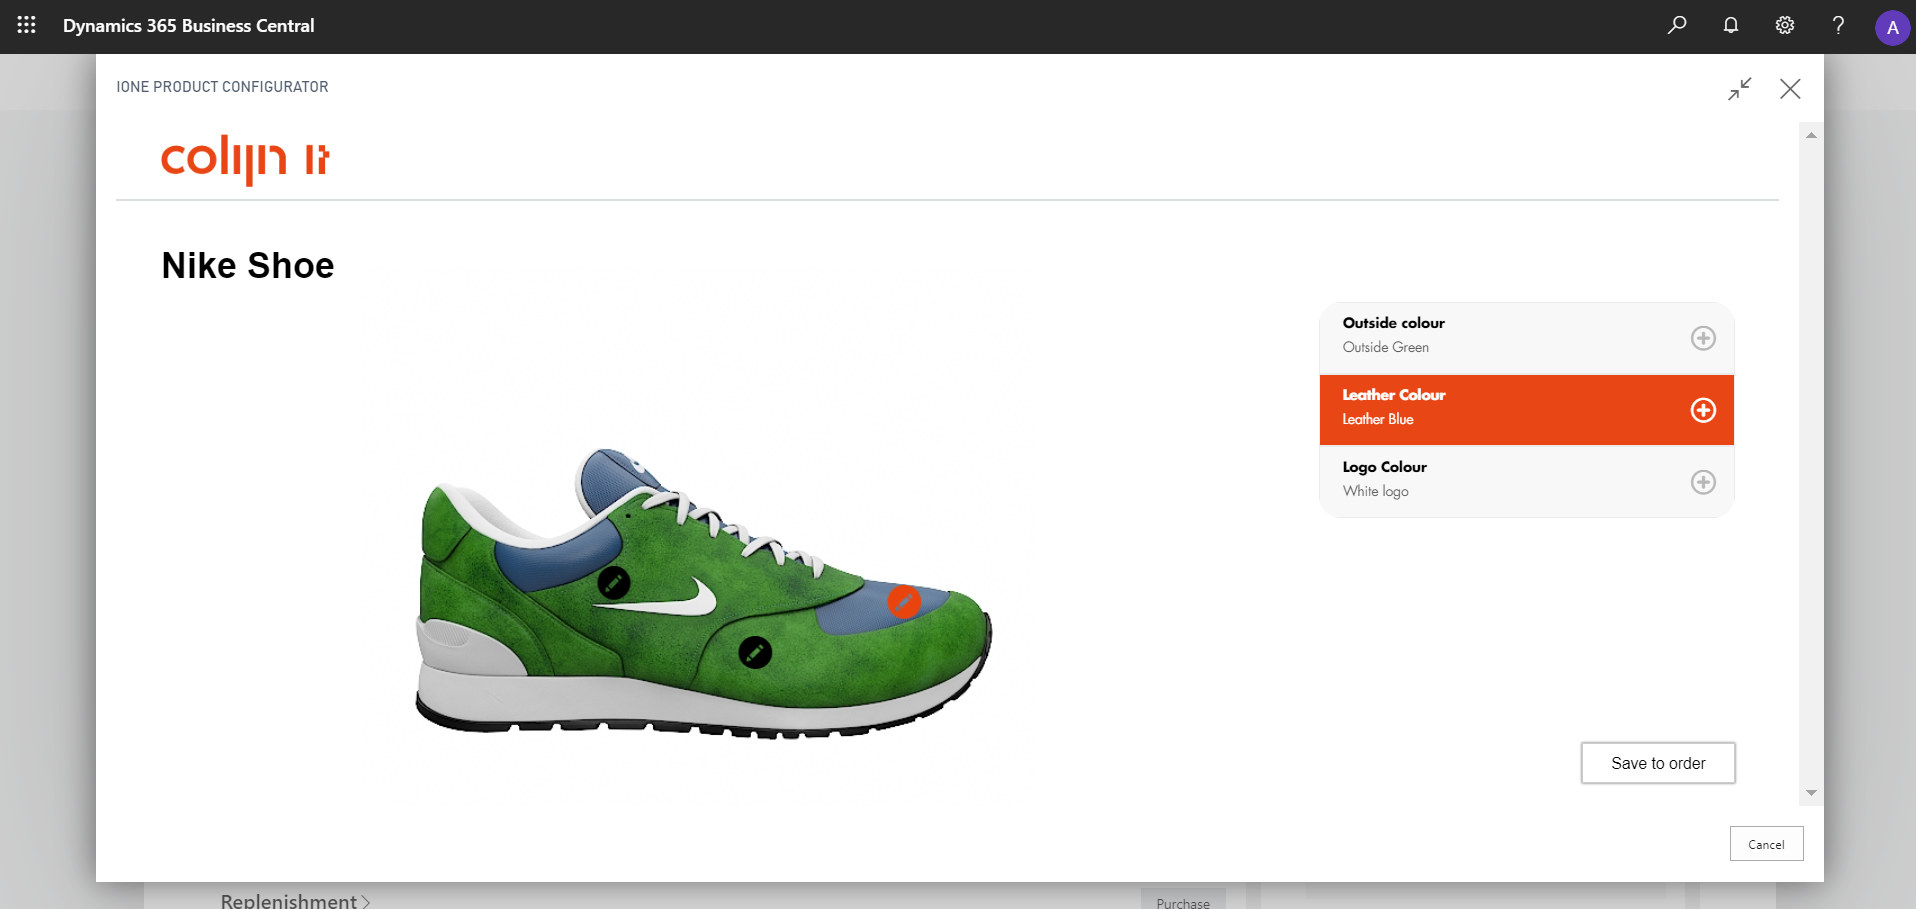Expand Outside colour plus icon
Screen dimensions: 1916x909
pyautogui.click(x=1703, y=338)
